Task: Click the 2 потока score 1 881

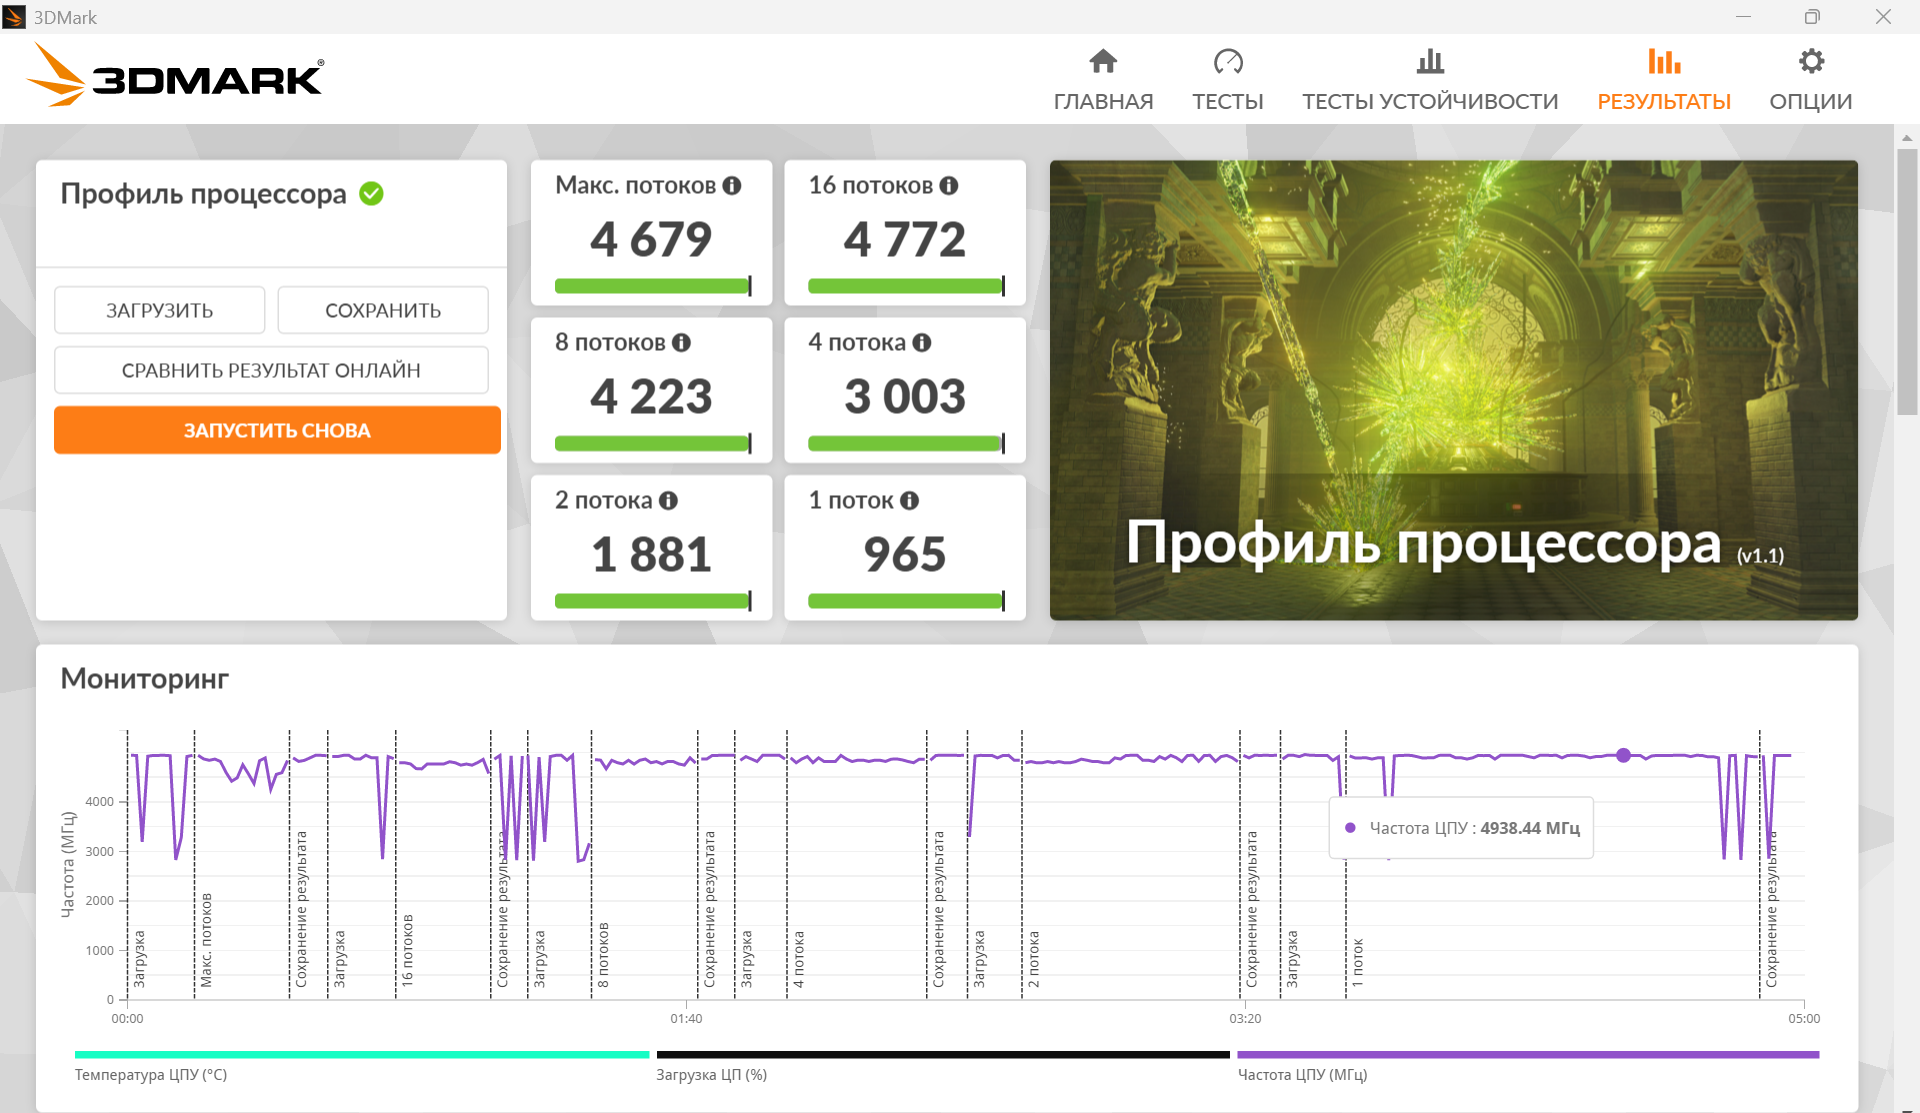Action: tap(651, 554)
